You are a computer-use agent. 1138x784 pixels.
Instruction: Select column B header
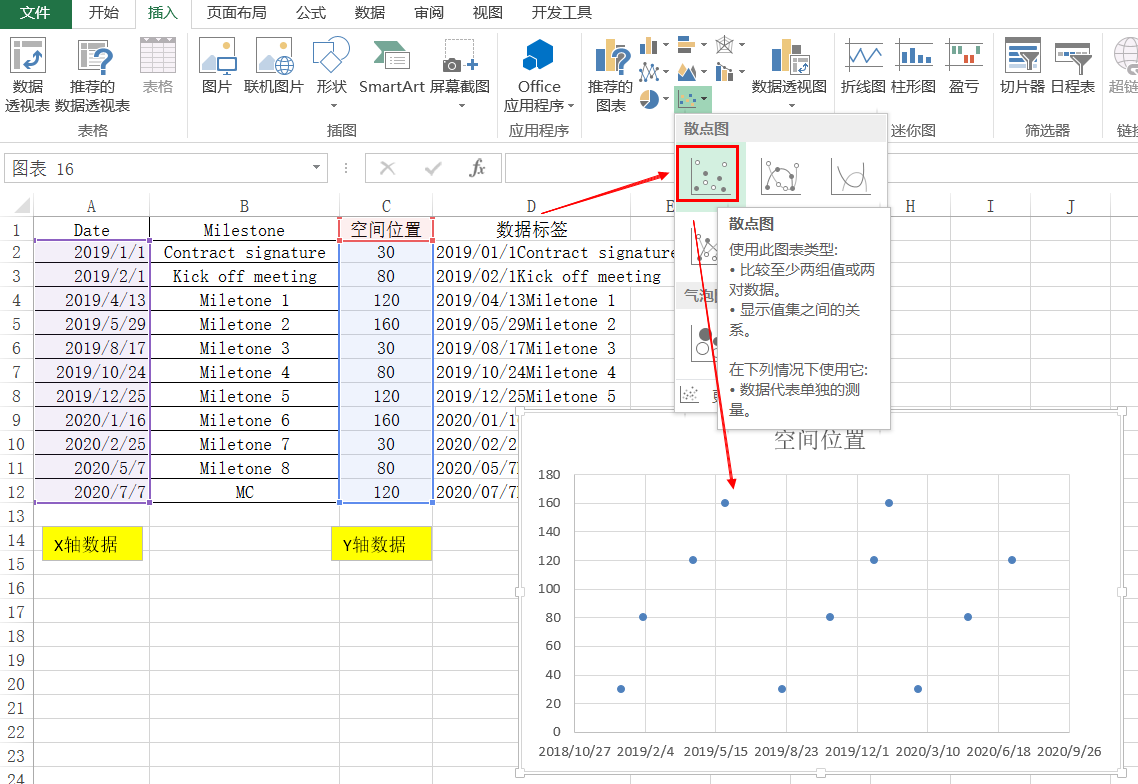point(244,206)
